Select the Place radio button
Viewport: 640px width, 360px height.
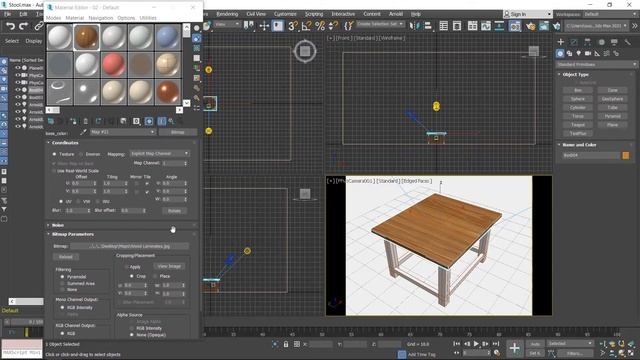(155, 276)
